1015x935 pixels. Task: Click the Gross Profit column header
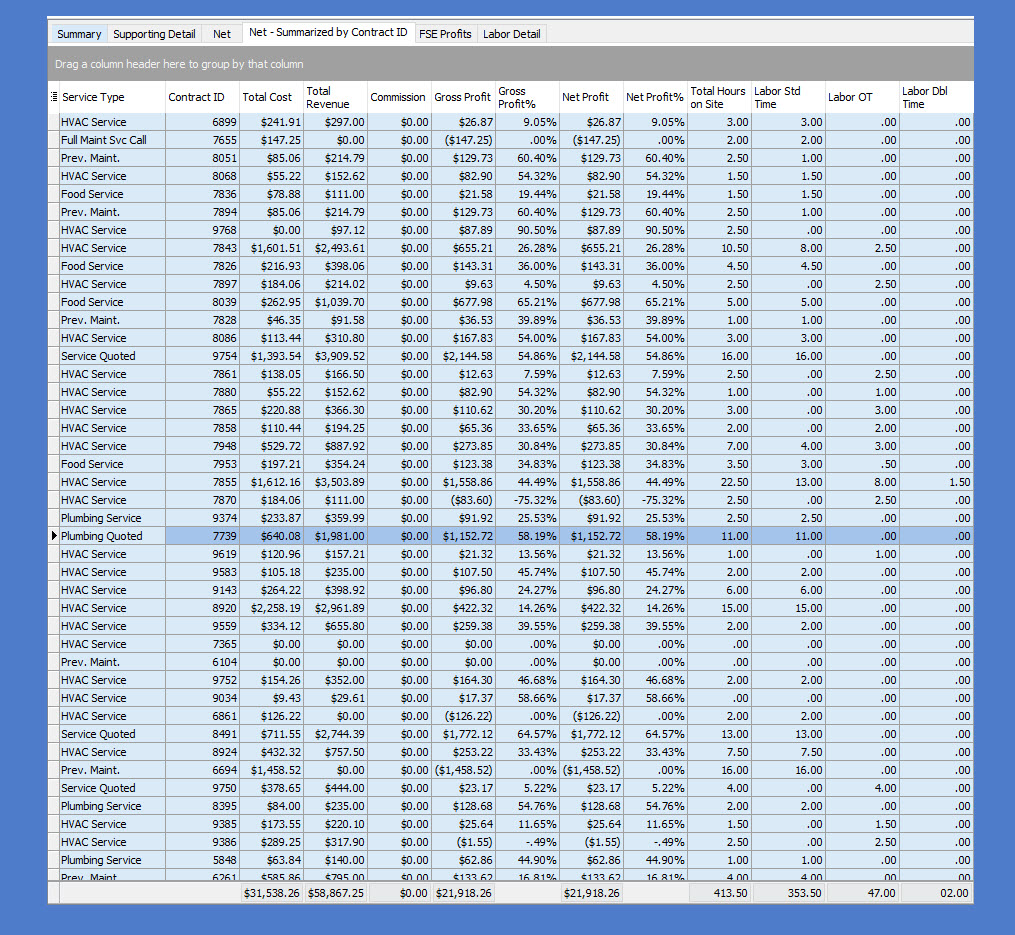463,97
